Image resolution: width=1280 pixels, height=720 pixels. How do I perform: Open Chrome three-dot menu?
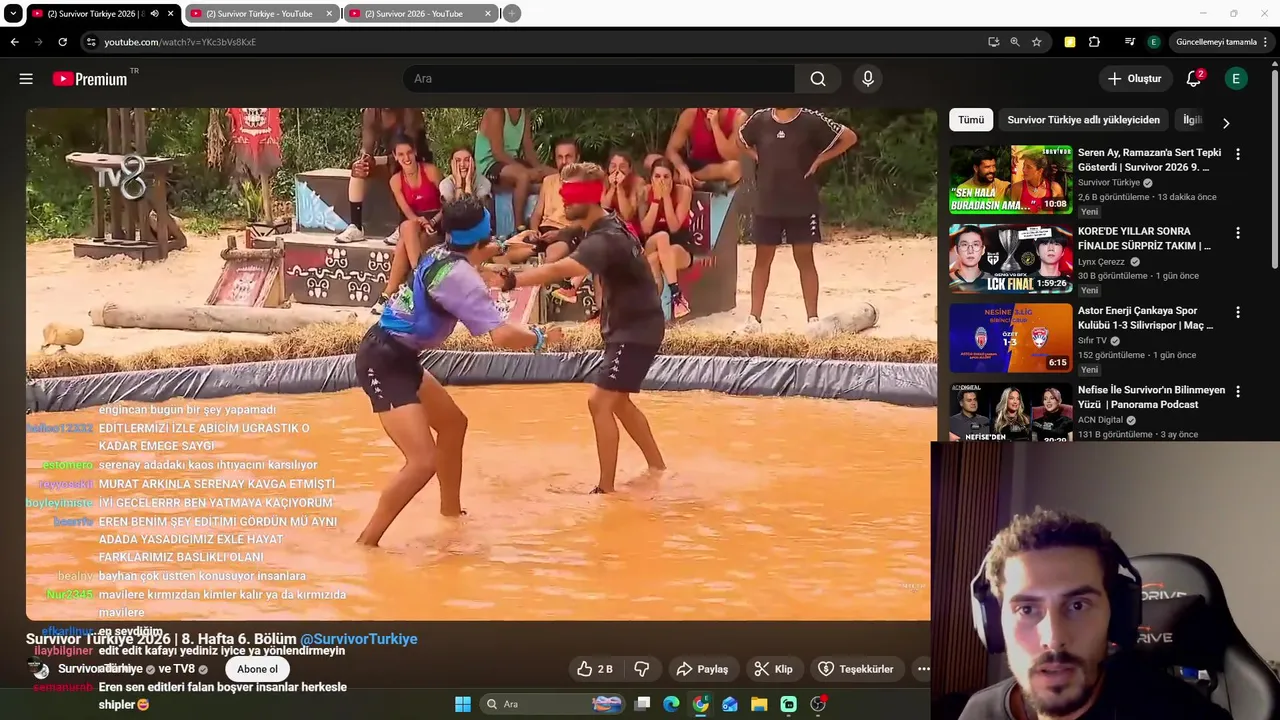(x=1266, y=42)
